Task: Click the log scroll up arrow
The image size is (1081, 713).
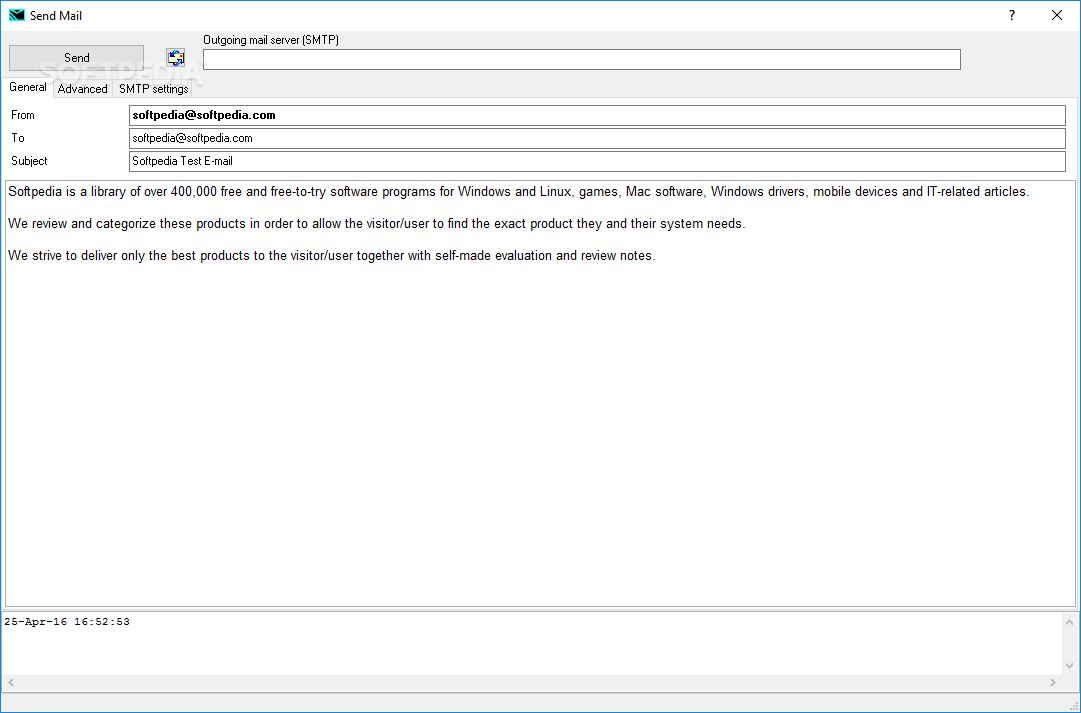Action: coord(1069,622)
